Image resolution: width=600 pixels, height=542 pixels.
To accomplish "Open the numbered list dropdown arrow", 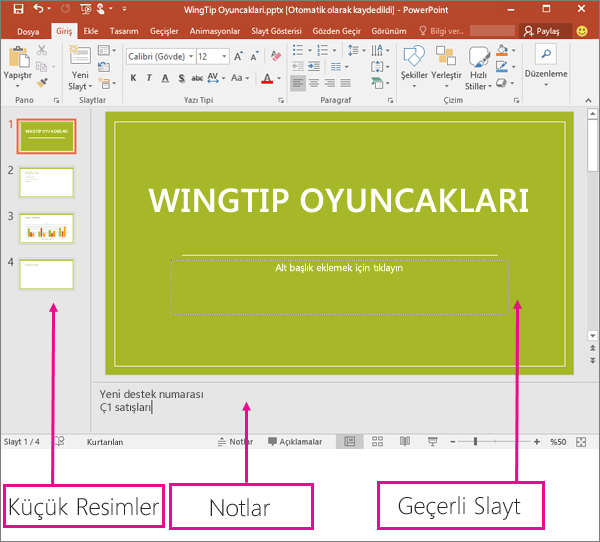I will (334, 50).
